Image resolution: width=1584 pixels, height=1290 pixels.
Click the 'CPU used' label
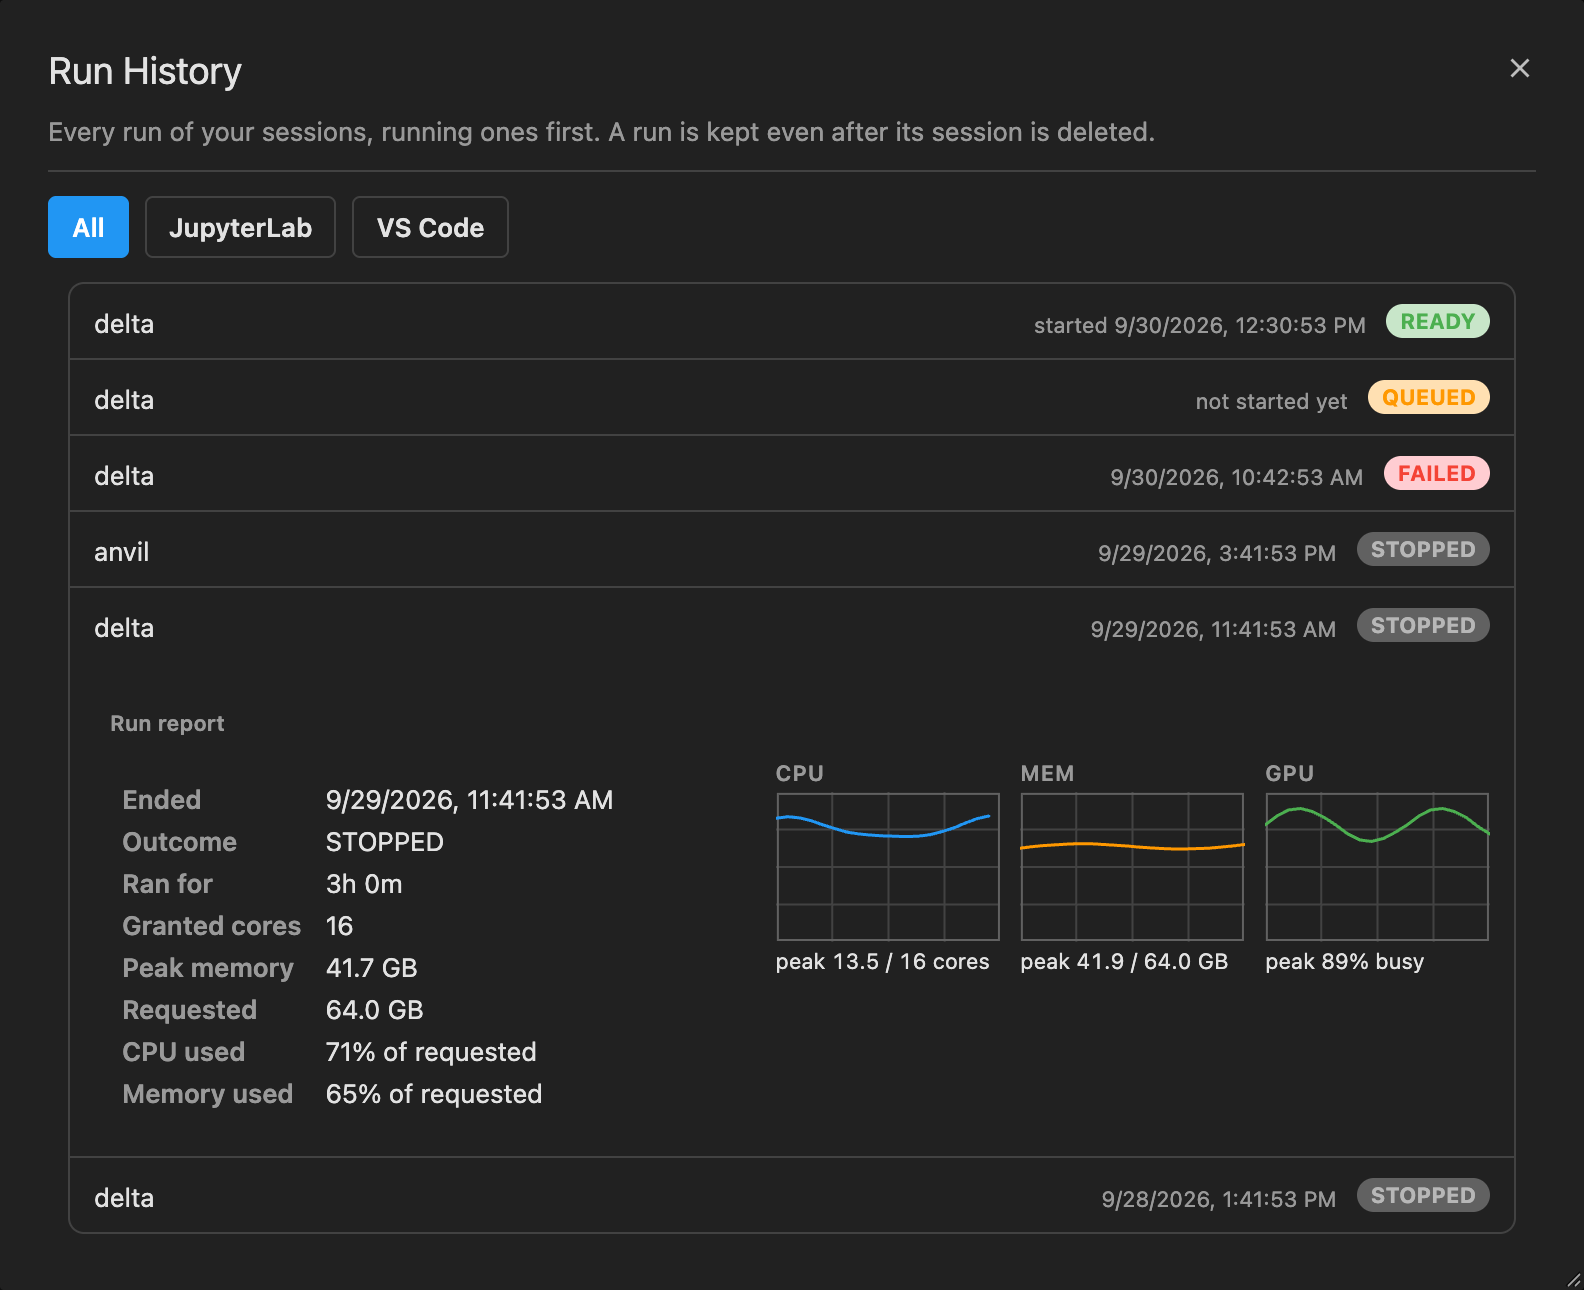pyautogui.click(x=183, y=1052)
